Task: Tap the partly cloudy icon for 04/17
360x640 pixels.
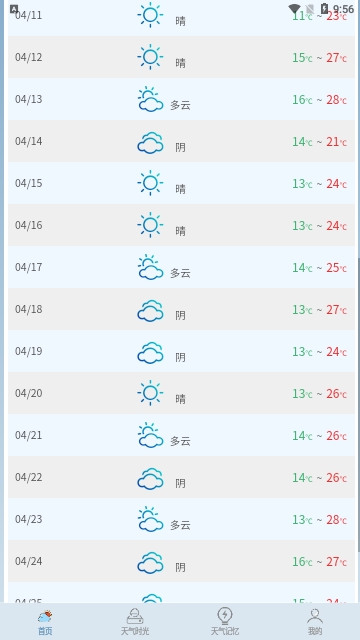Action: (150, 267)
